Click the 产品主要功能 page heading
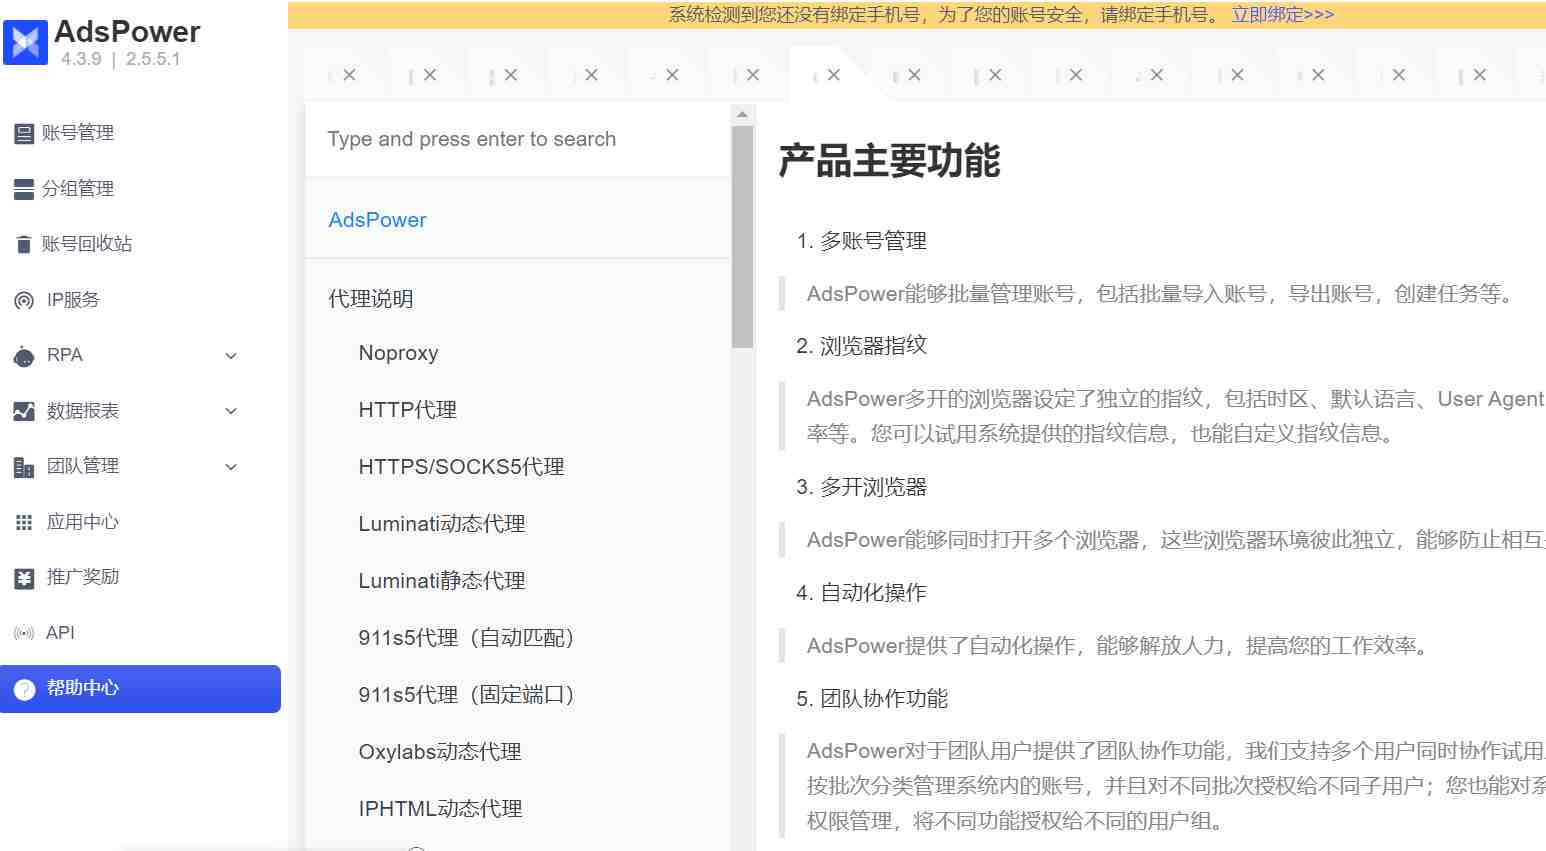 [889, 161]
